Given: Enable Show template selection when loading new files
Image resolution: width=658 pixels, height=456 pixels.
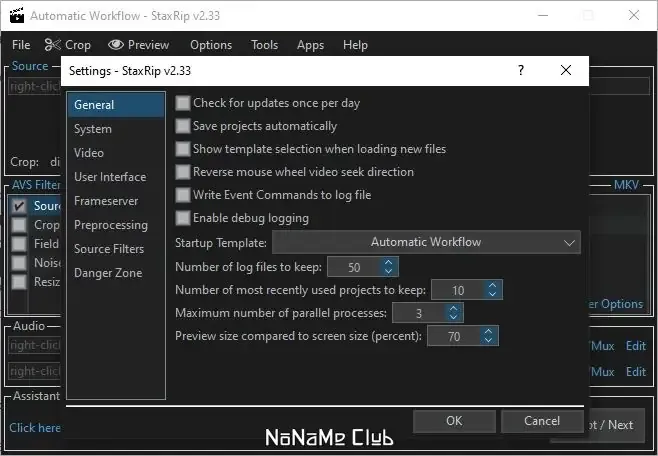Looking at the screenshot, I should [183, 149].
